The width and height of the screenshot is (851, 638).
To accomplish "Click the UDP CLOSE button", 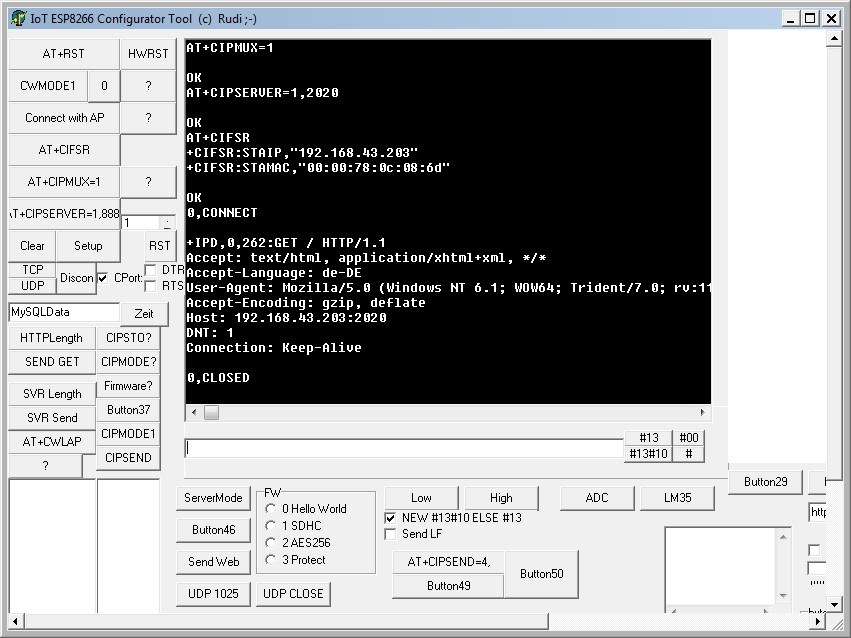I will click(293, 594).
